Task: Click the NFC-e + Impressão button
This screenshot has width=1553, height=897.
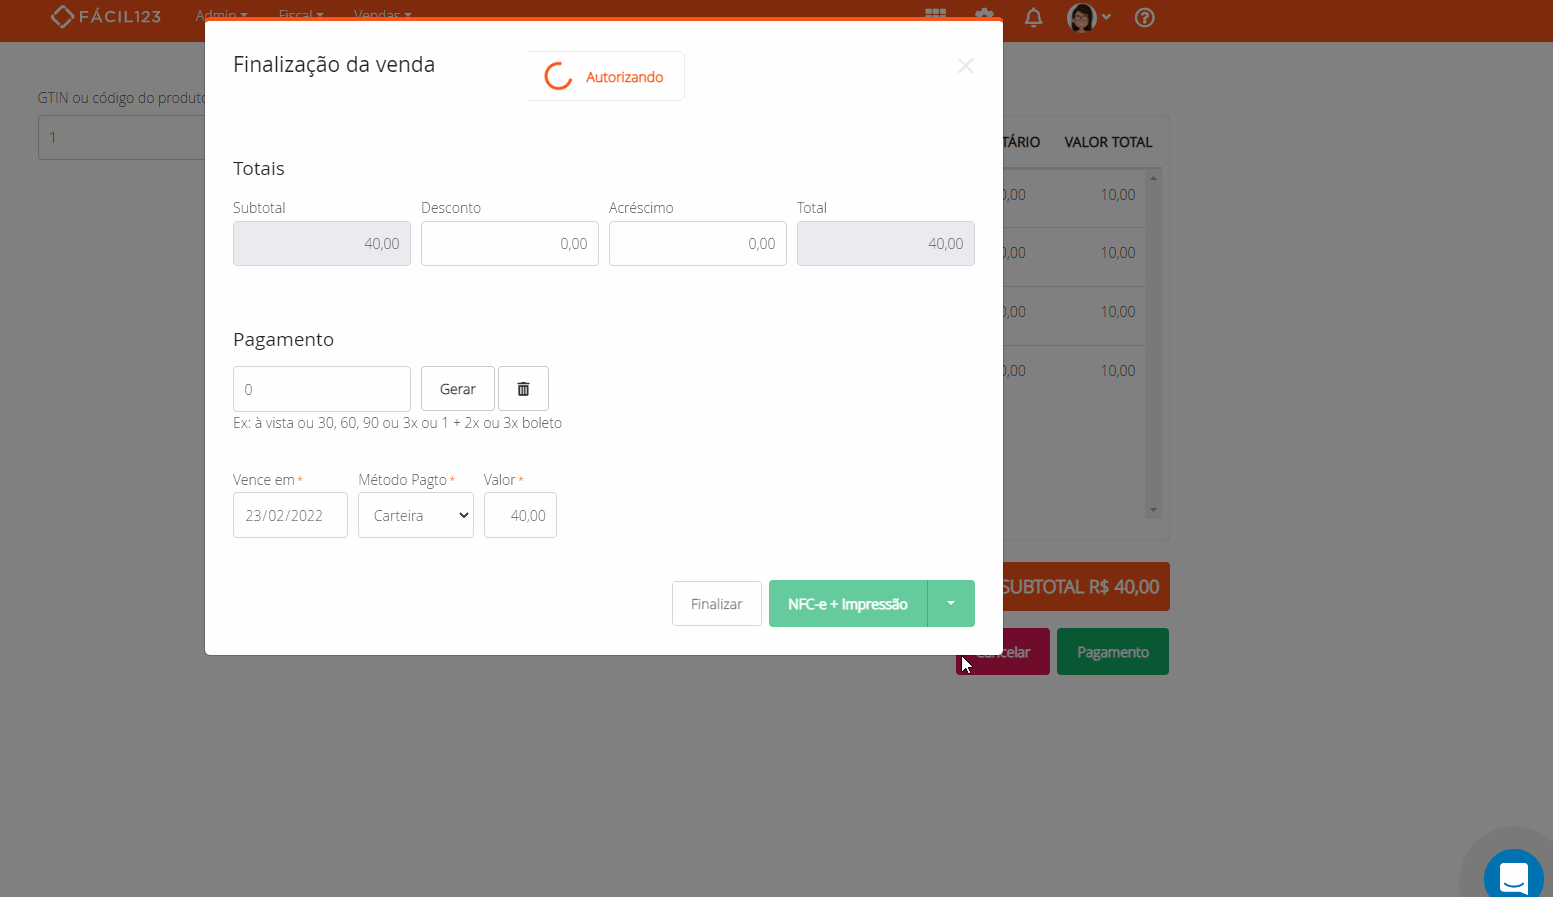Action: point(847,604)
